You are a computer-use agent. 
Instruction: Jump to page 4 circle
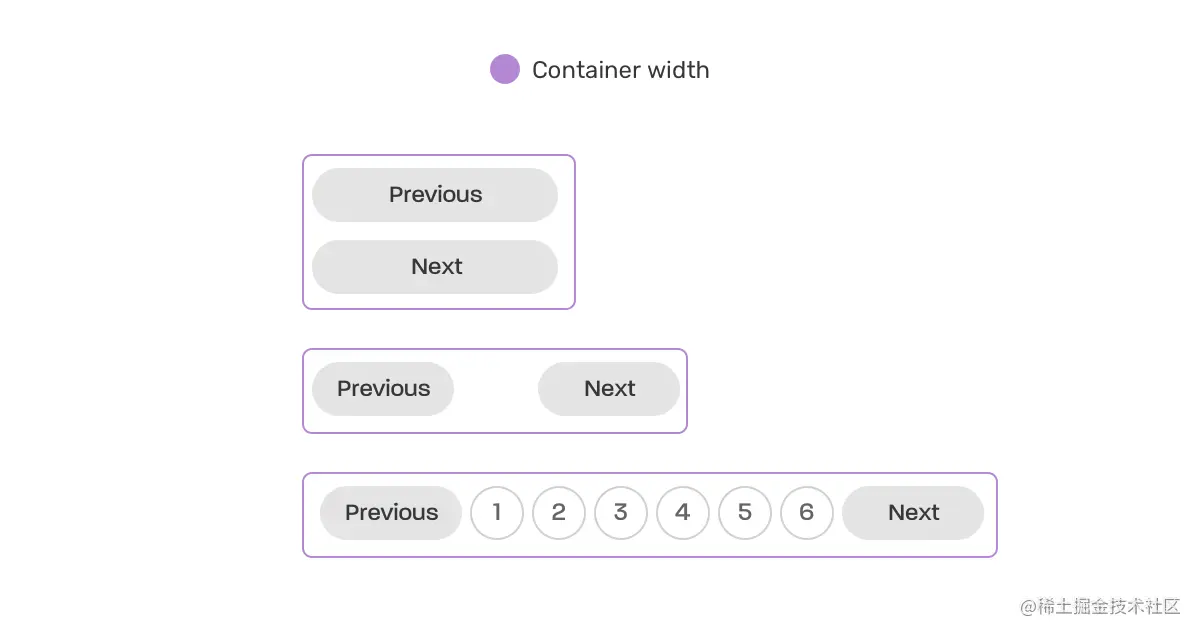[x=683, y=513]
